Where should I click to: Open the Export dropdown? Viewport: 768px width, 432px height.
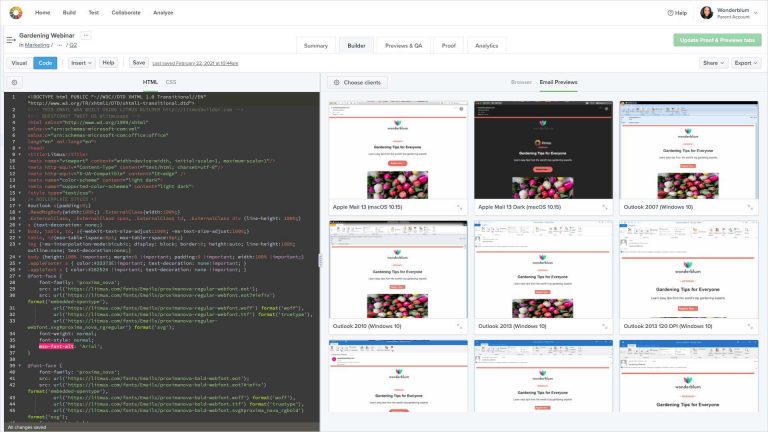tap(746, 63)
